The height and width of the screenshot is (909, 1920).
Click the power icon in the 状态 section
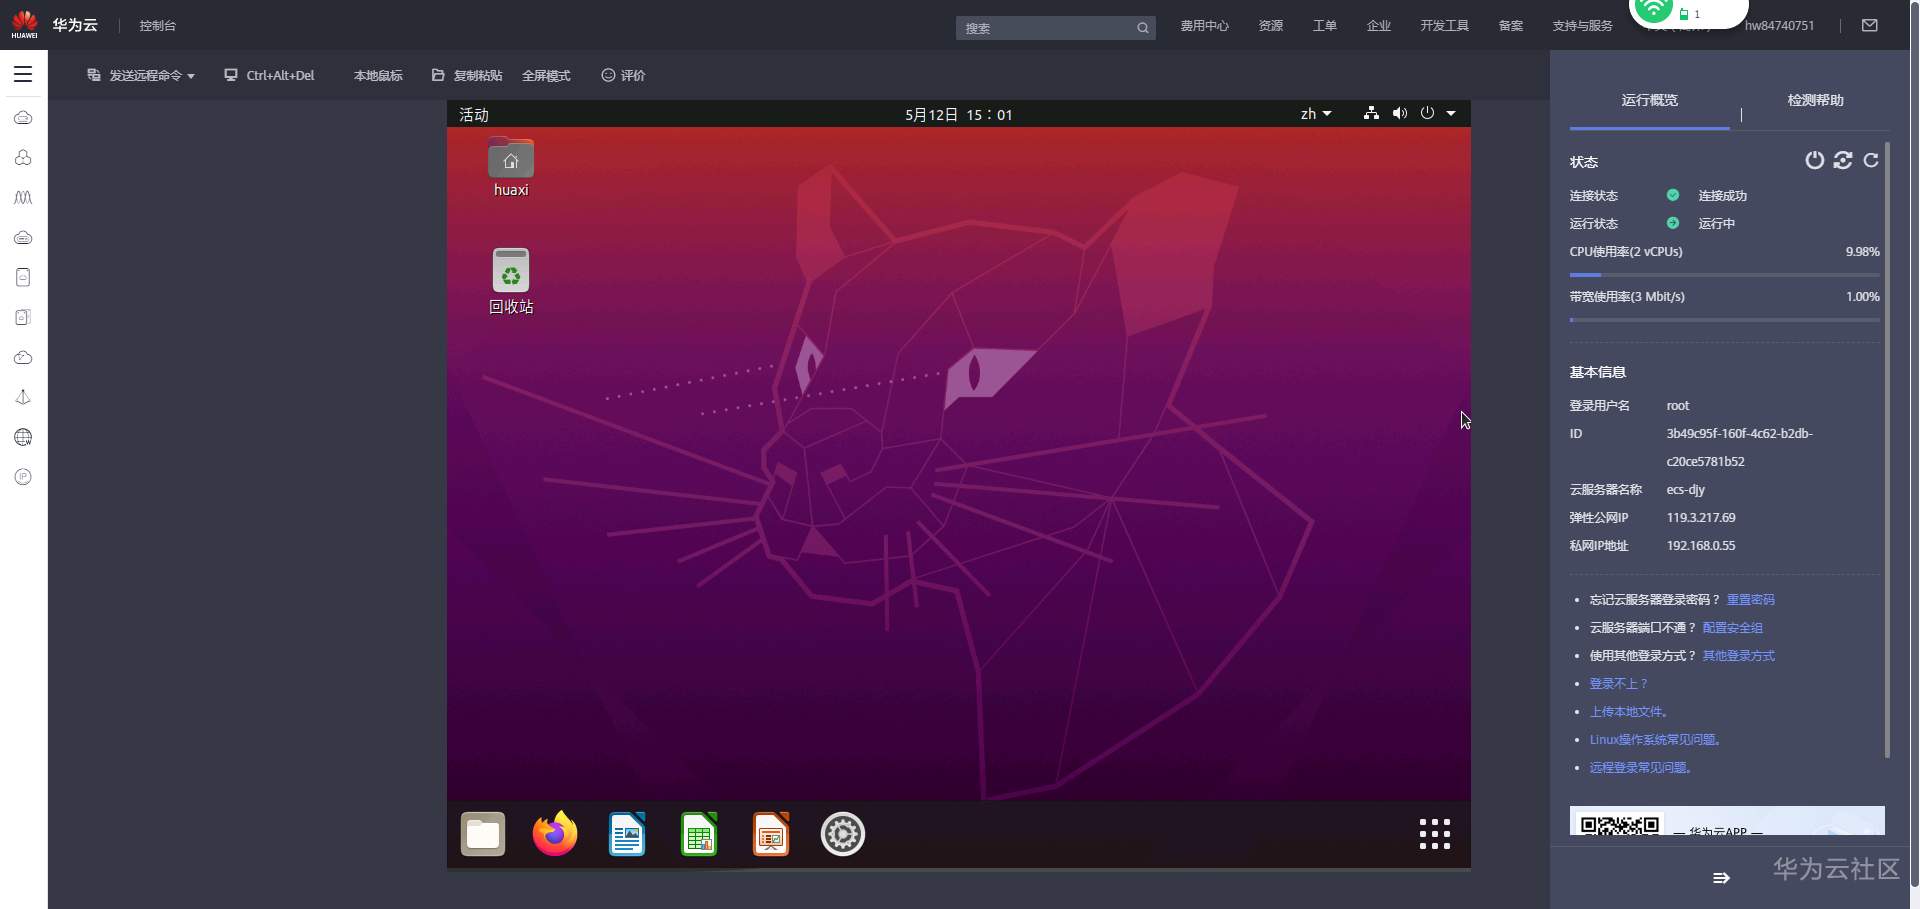click(1814, 160)
